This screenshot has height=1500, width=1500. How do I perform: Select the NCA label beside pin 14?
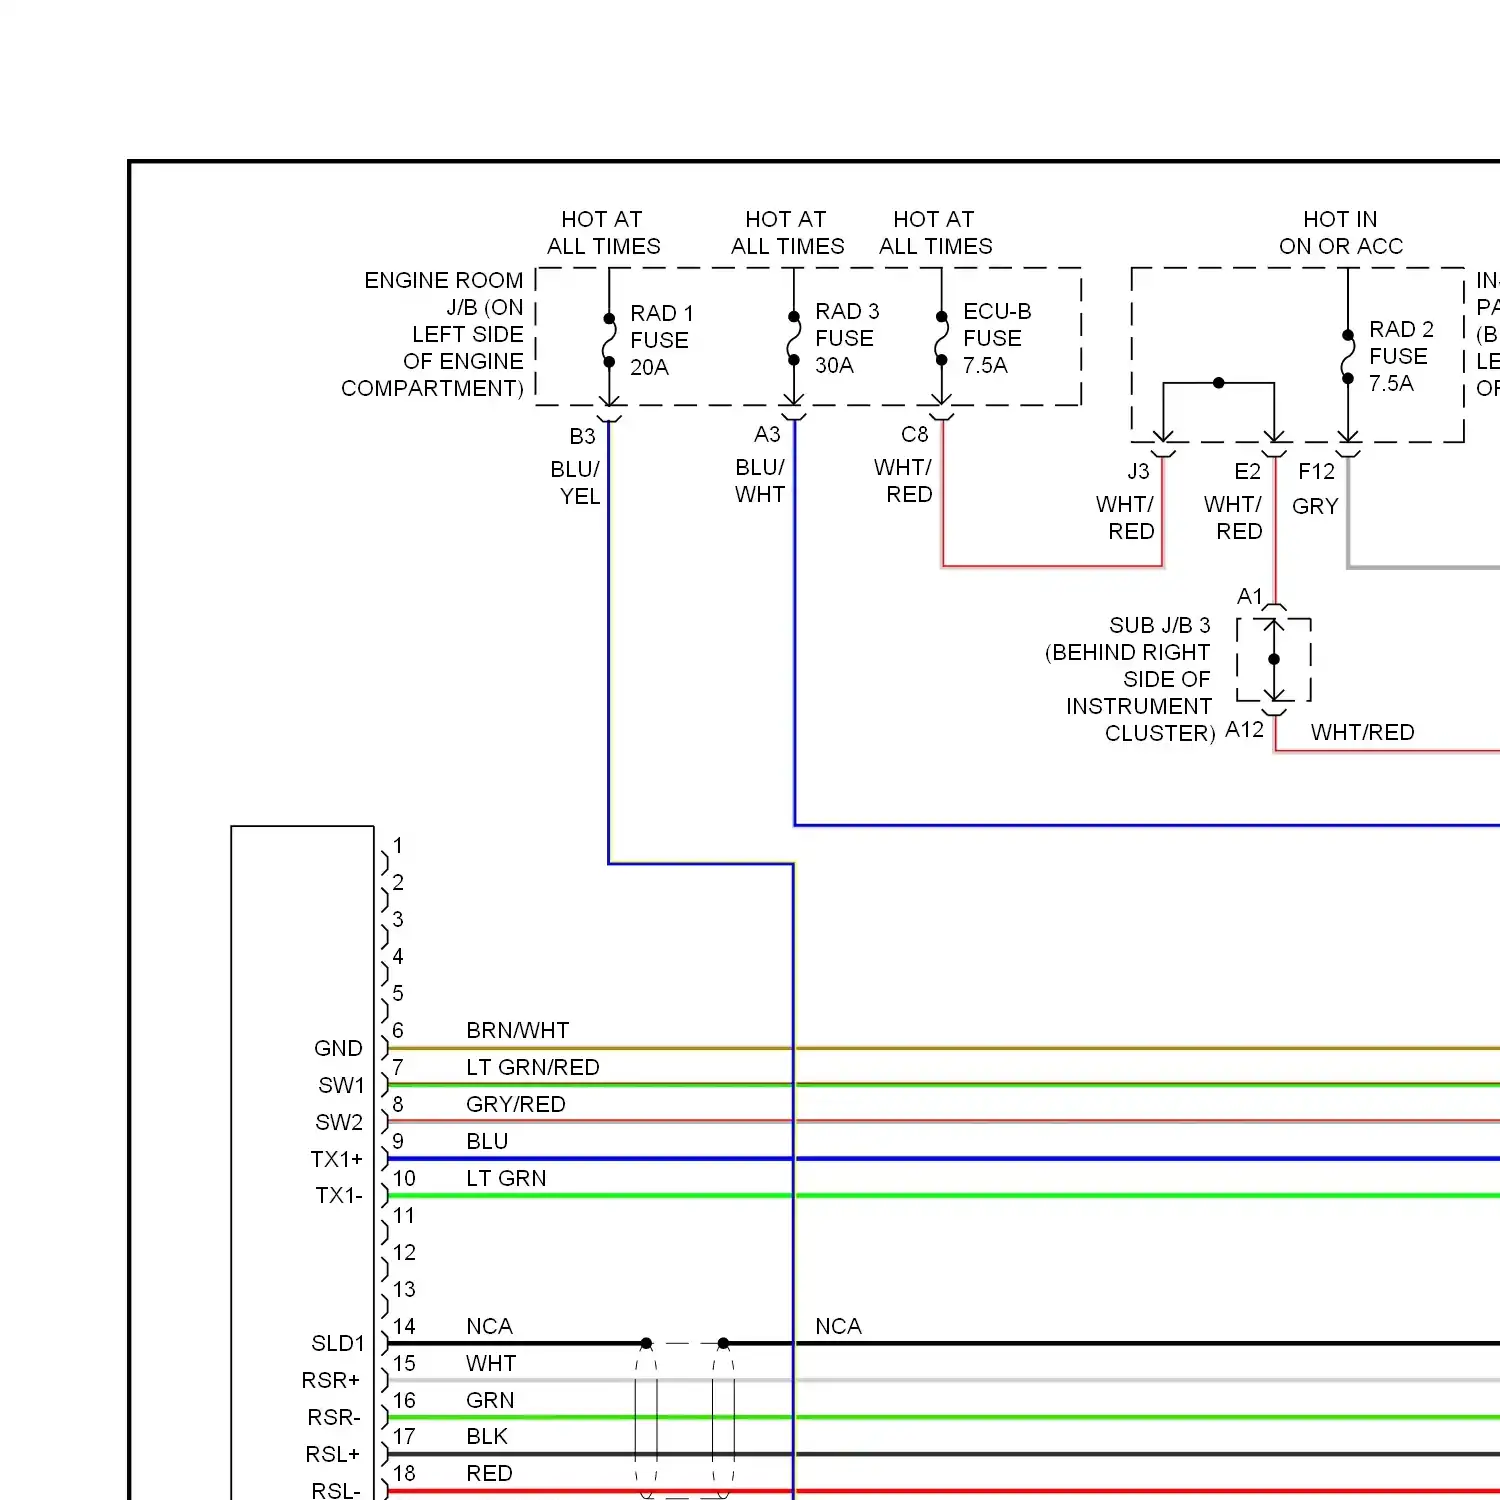489,1326
